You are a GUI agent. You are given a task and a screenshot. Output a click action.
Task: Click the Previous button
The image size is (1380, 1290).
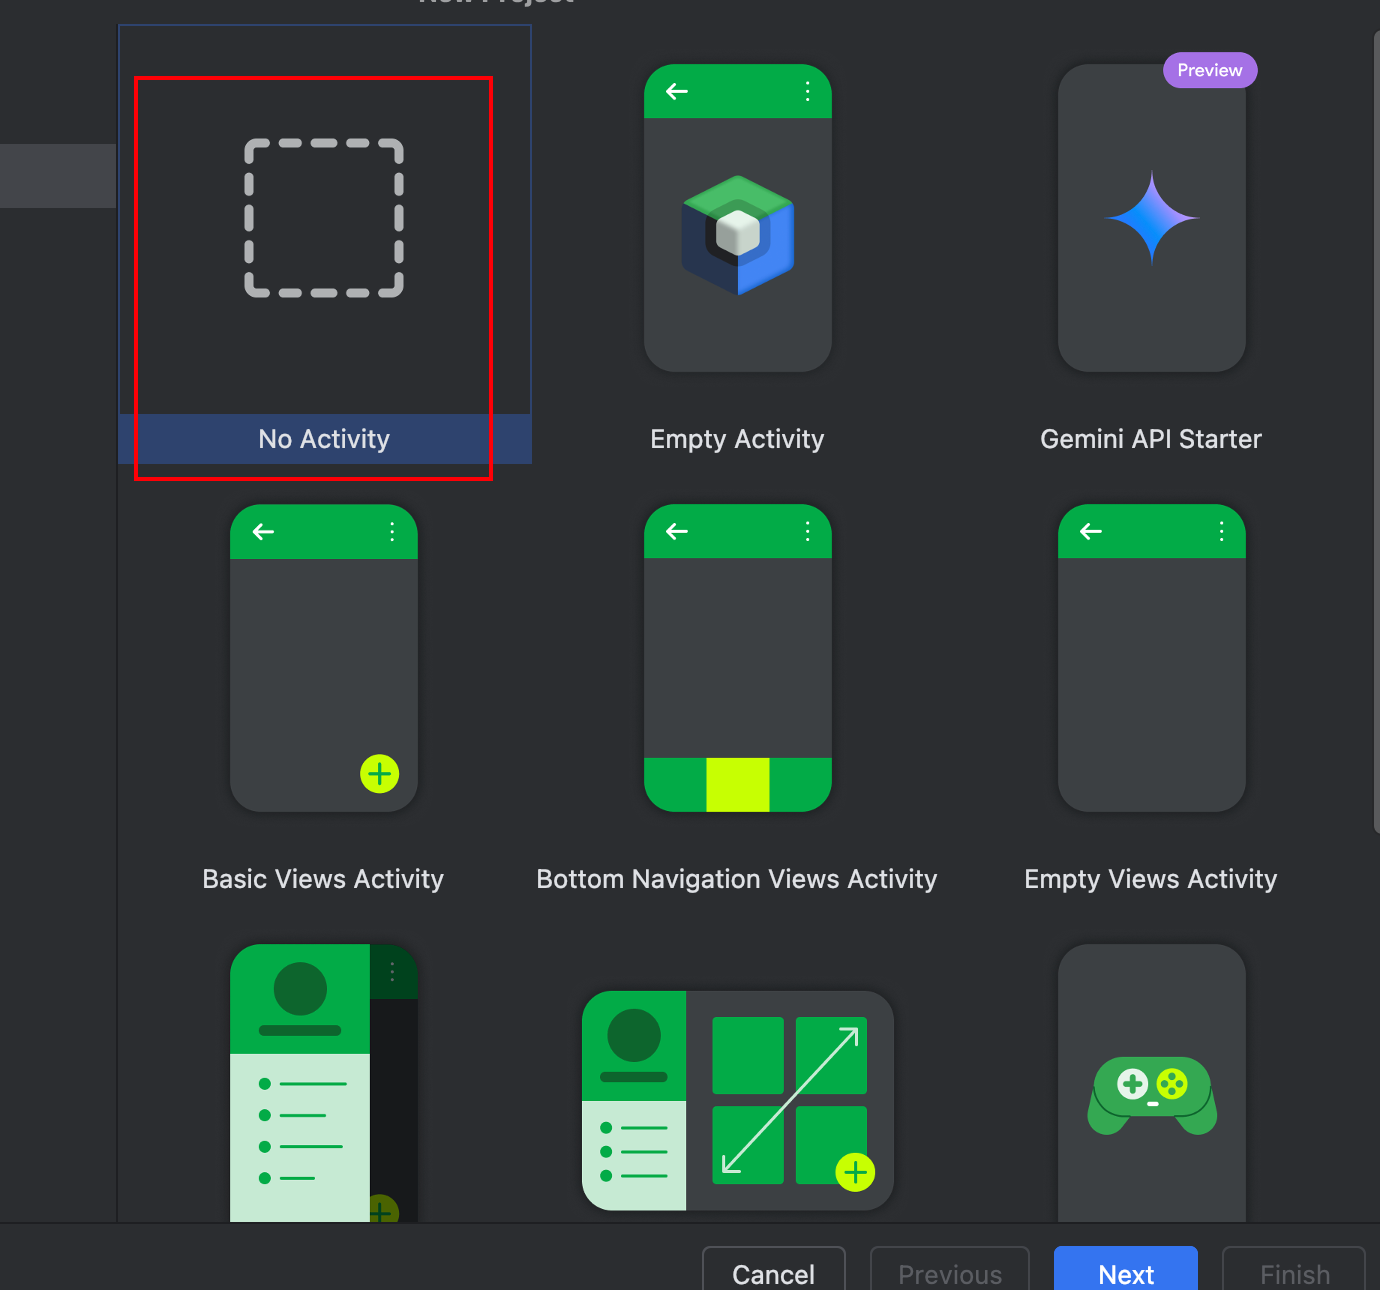(949, 1273)
